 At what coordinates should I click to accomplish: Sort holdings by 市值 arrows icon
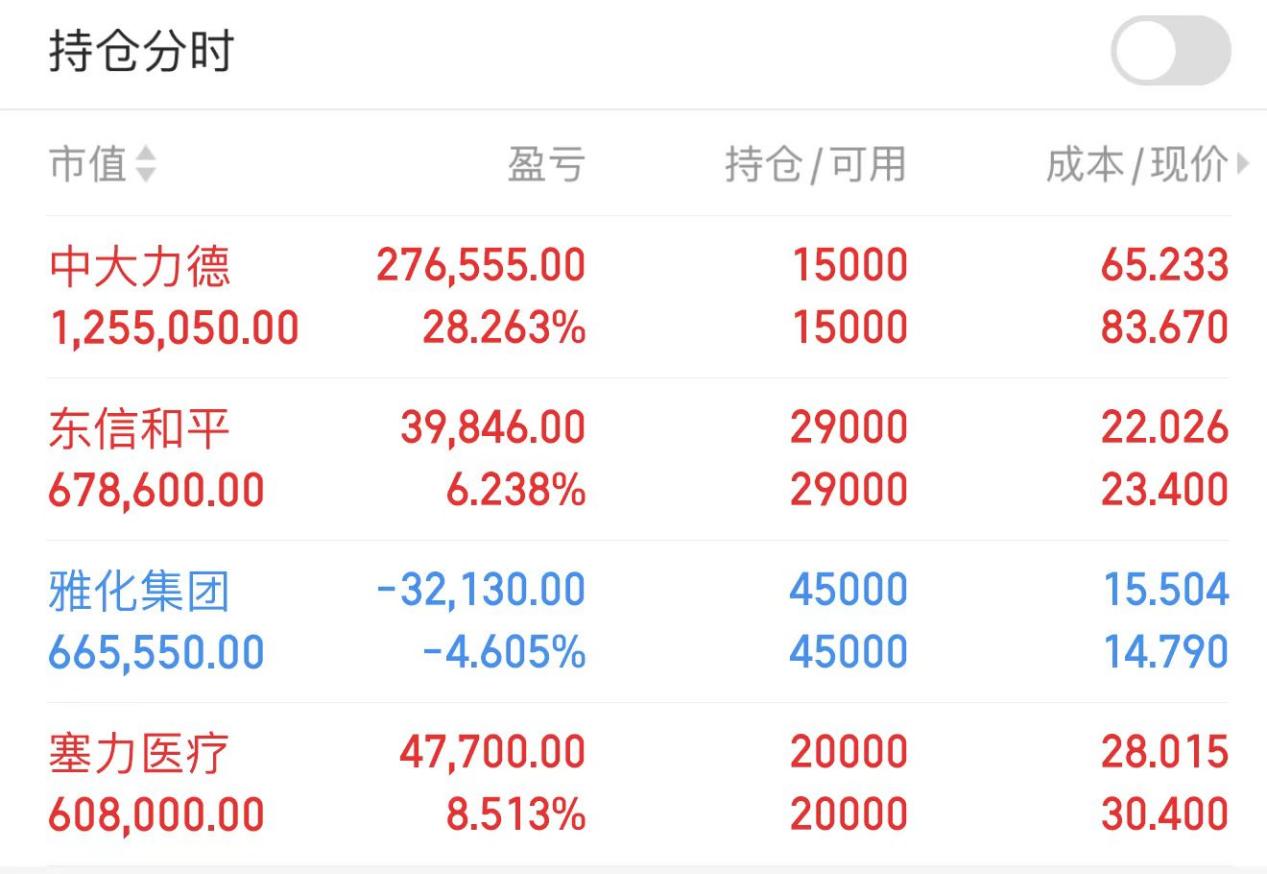(146, 165)
